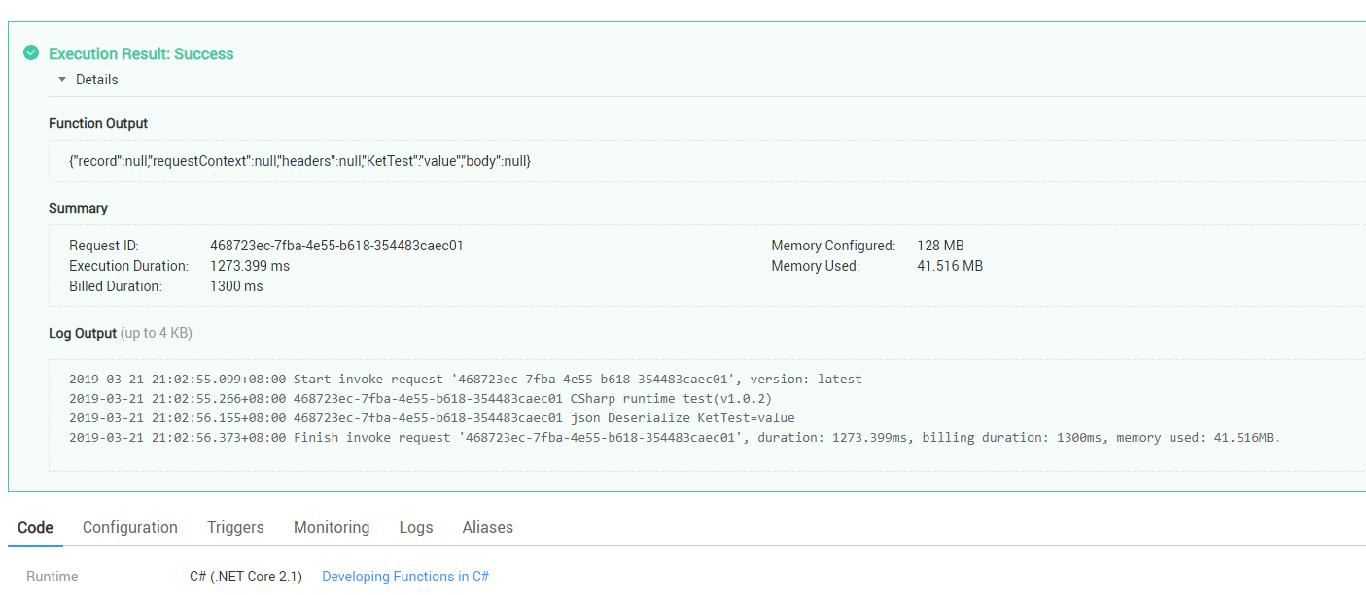Viewport: 1366px width, 595px height.
Task: Open the Logs tab
Action: tap(416, 527)
